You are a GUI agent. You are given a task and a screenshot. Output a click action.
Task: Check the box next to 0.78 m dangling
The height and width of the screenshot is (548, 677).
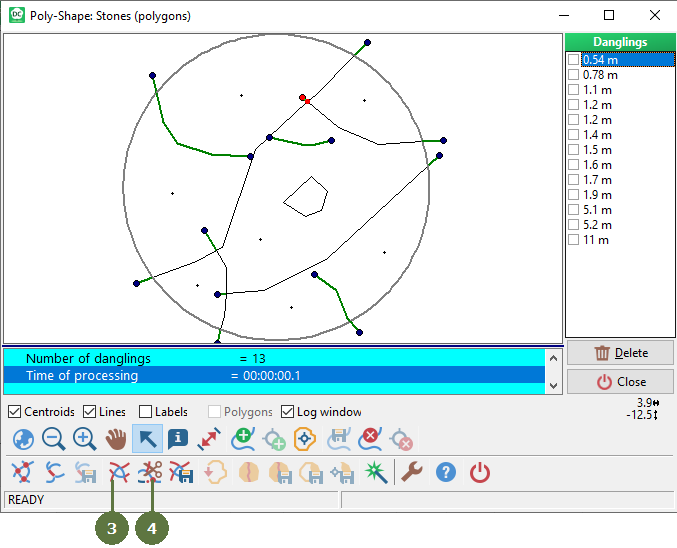(x=574, y=75)
